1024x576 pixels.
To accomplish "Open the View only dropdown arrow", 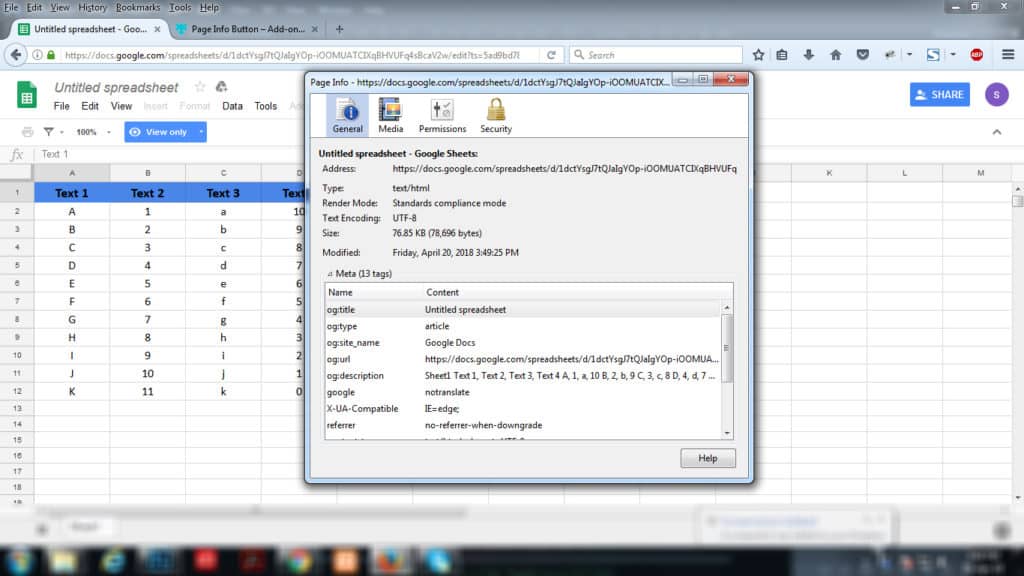I will (x=201, y=132).
